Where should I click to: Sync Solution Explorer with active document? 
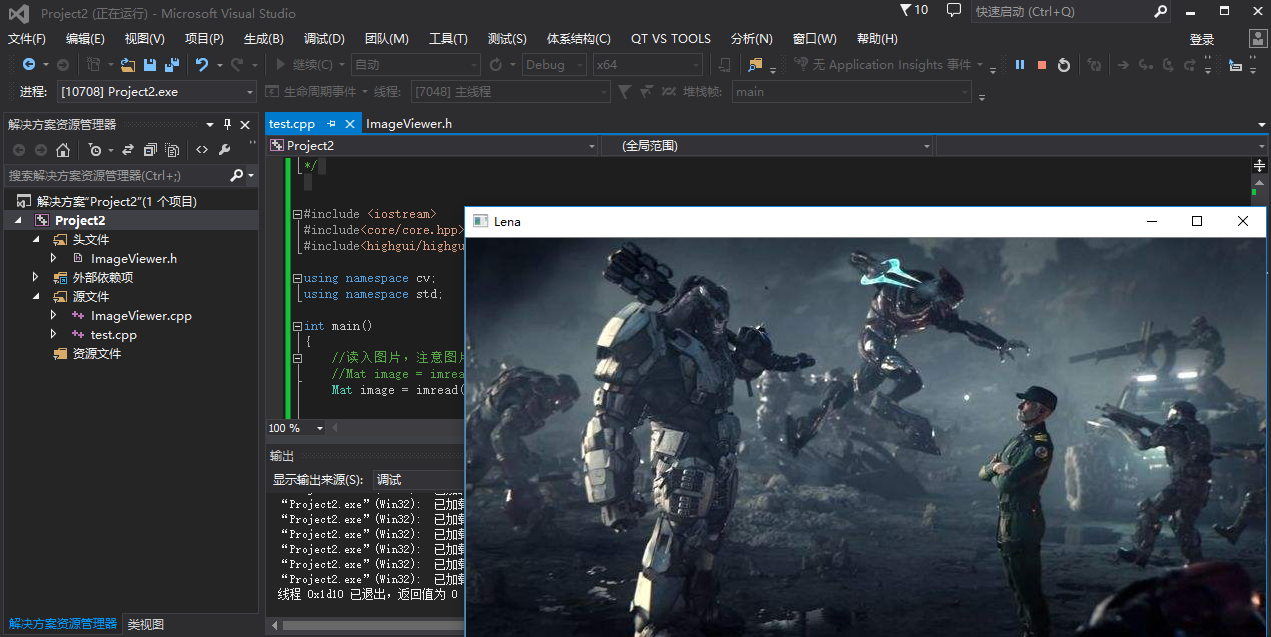click(x=127, y=150)
